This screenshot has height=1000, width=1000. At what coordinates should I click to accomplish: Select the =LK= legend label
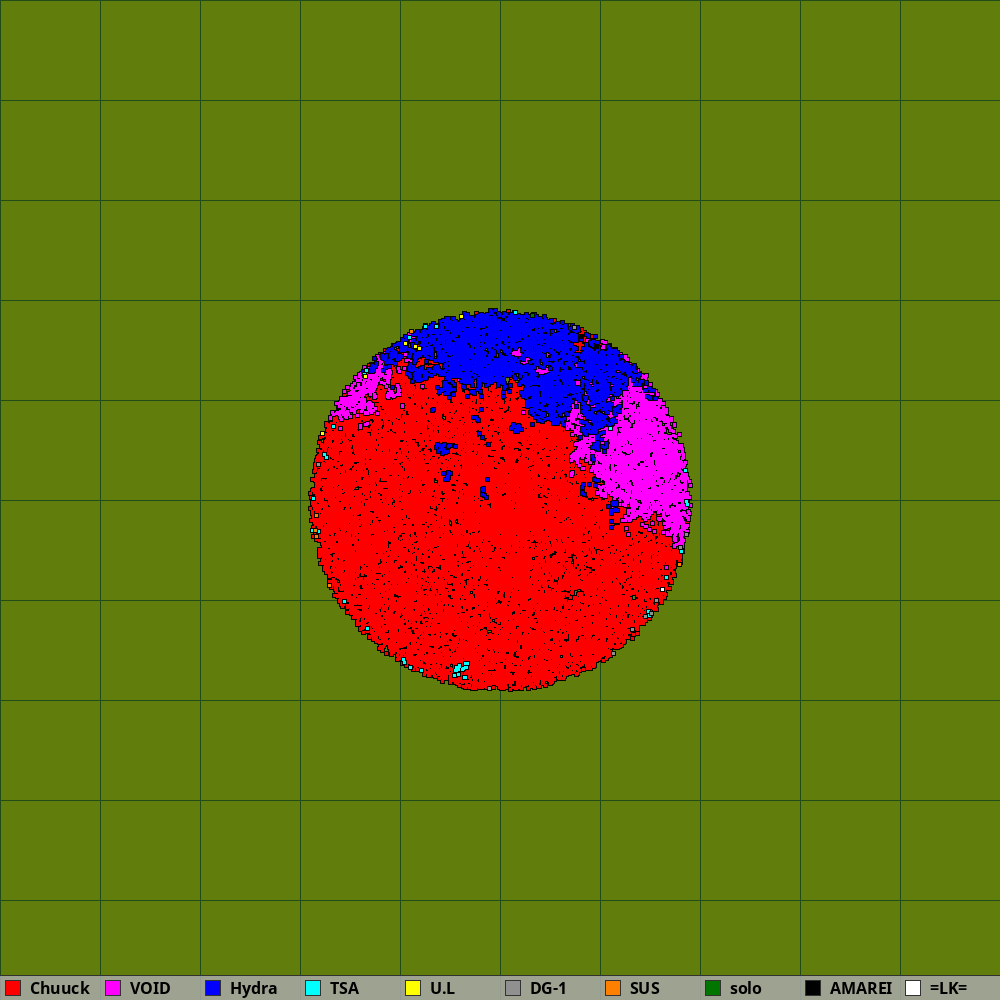948,988
